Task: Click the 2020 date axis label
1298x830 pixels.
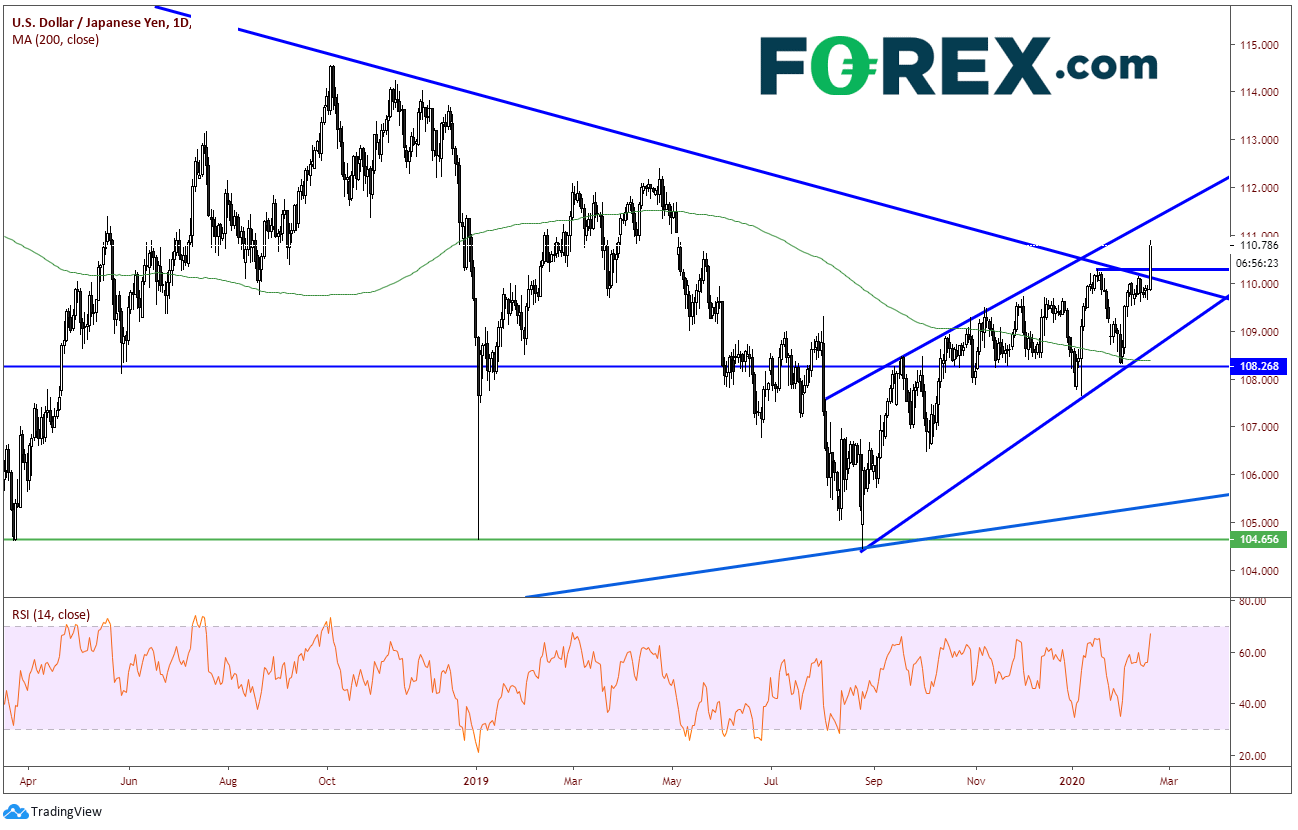Action: coord(1073,782)
